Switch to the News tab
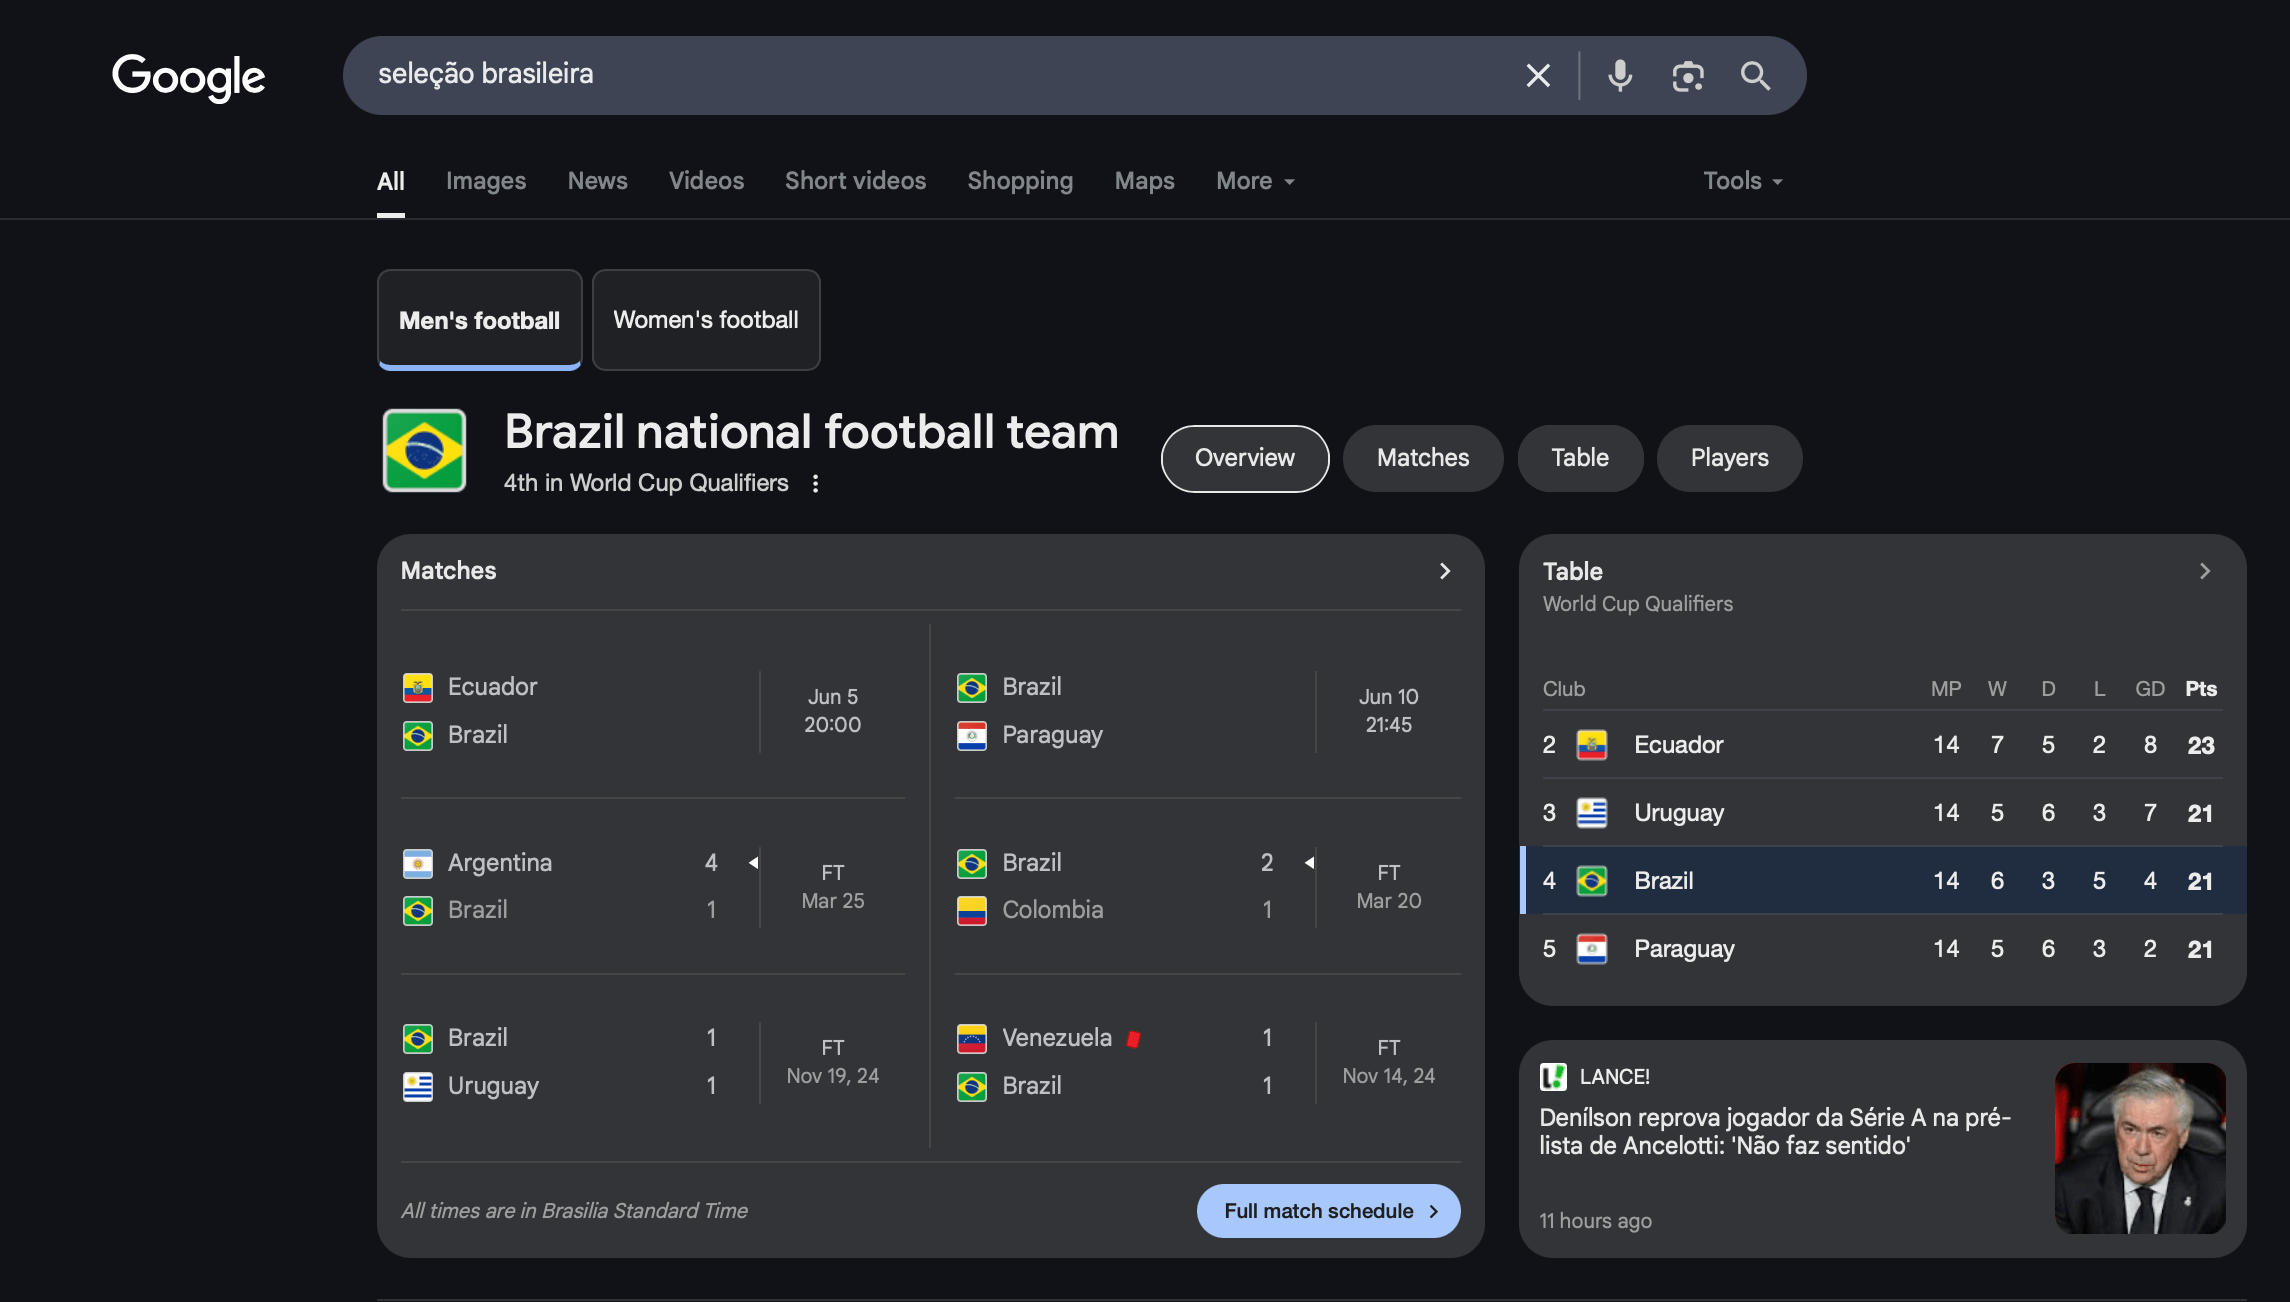The width and height of the screenshot is (2290, 1302). click(x=597, y=181)
